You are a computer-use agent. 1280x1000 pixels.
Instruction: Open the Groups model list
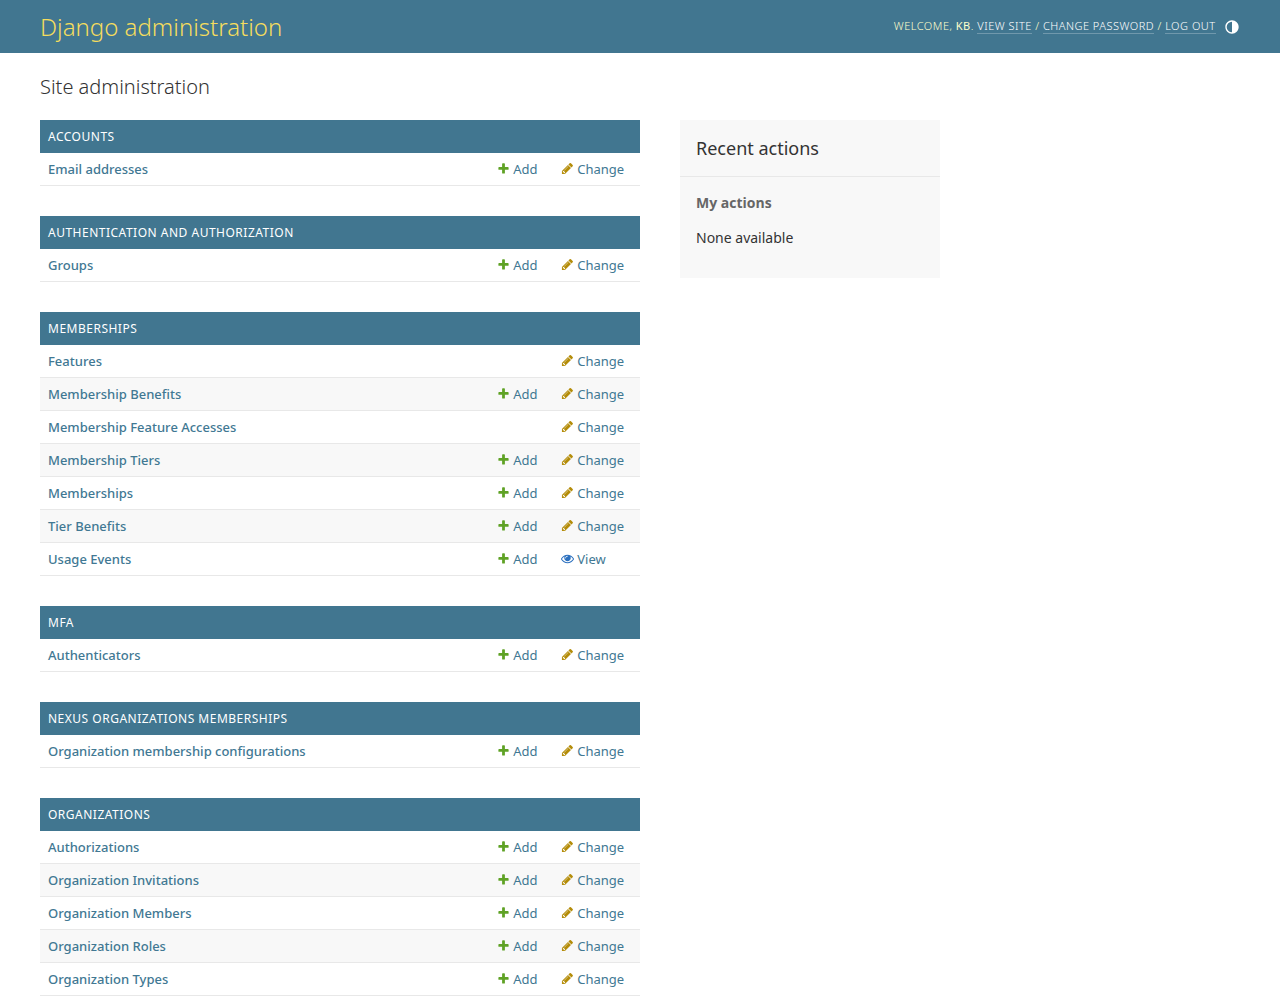[71, 265]
